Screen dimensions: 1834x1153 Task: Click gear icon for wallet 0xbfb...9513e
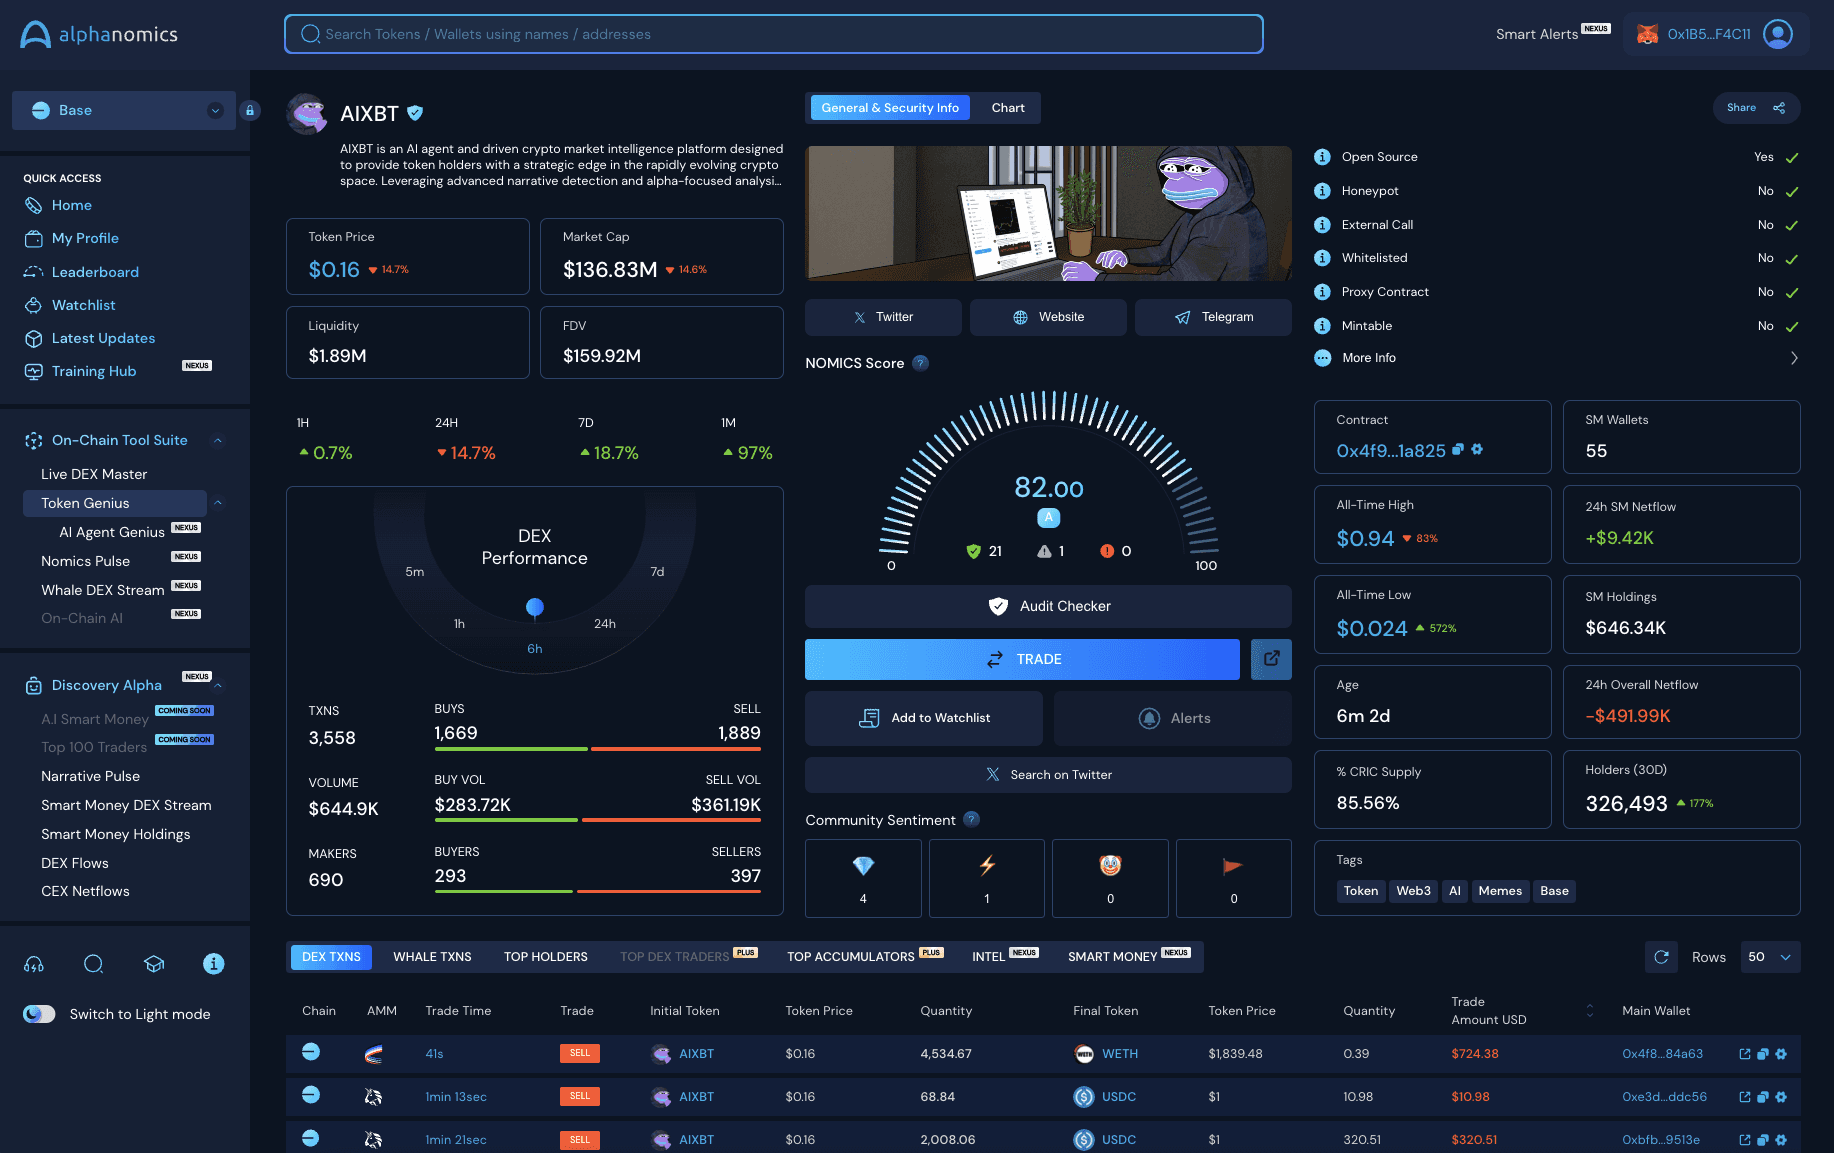(1781, 1140)
